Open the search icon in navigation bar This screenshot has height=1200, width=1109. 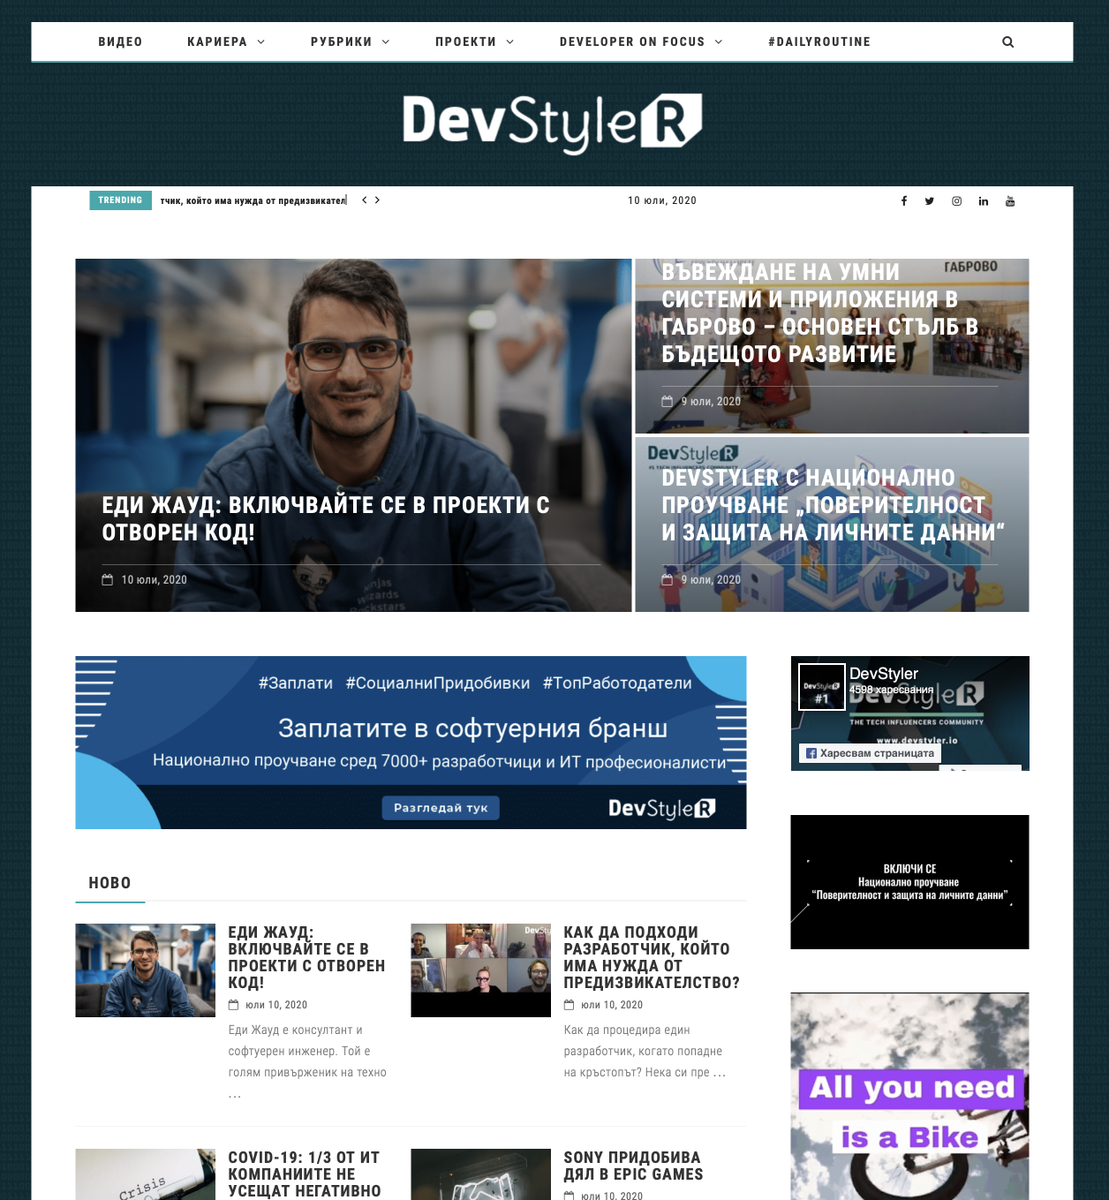1007,42
